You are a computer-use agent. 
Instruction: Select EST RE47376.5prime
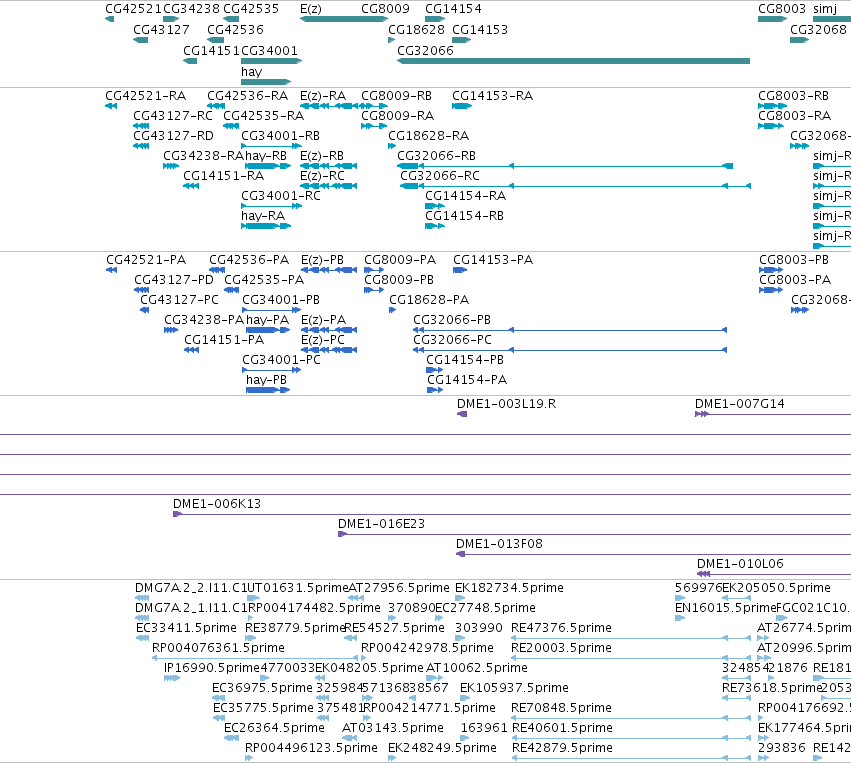tap(561, 628)
